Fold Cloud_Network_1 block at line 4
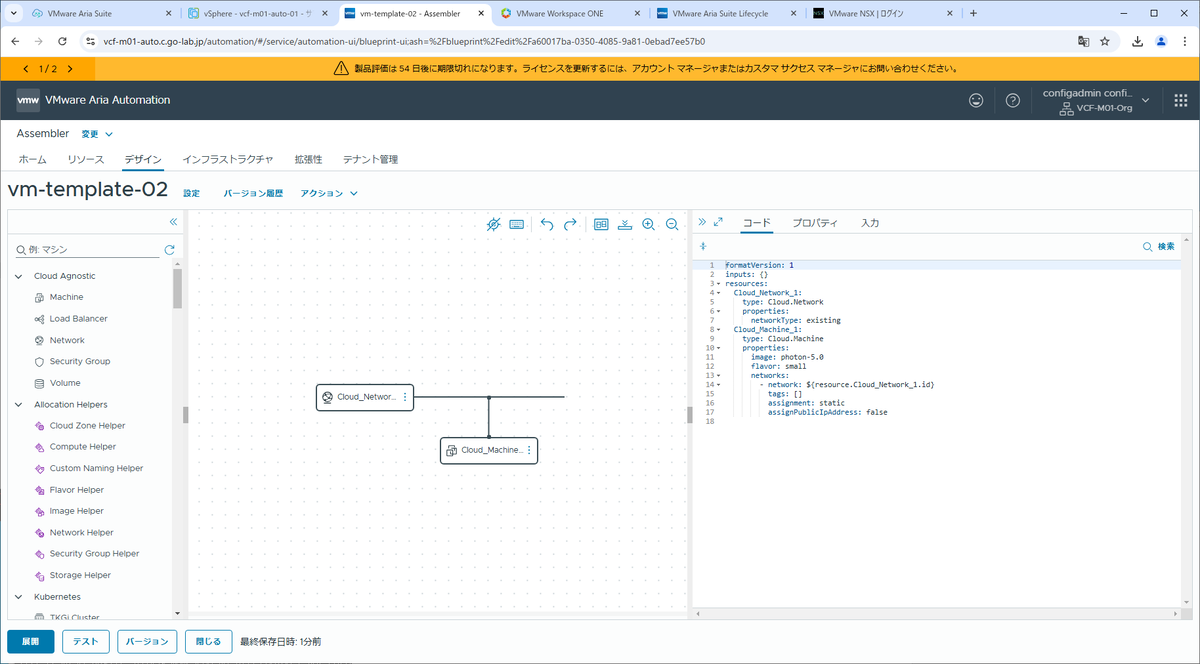1200x664 pixels. pyautogui.click(x=718, y=292)
